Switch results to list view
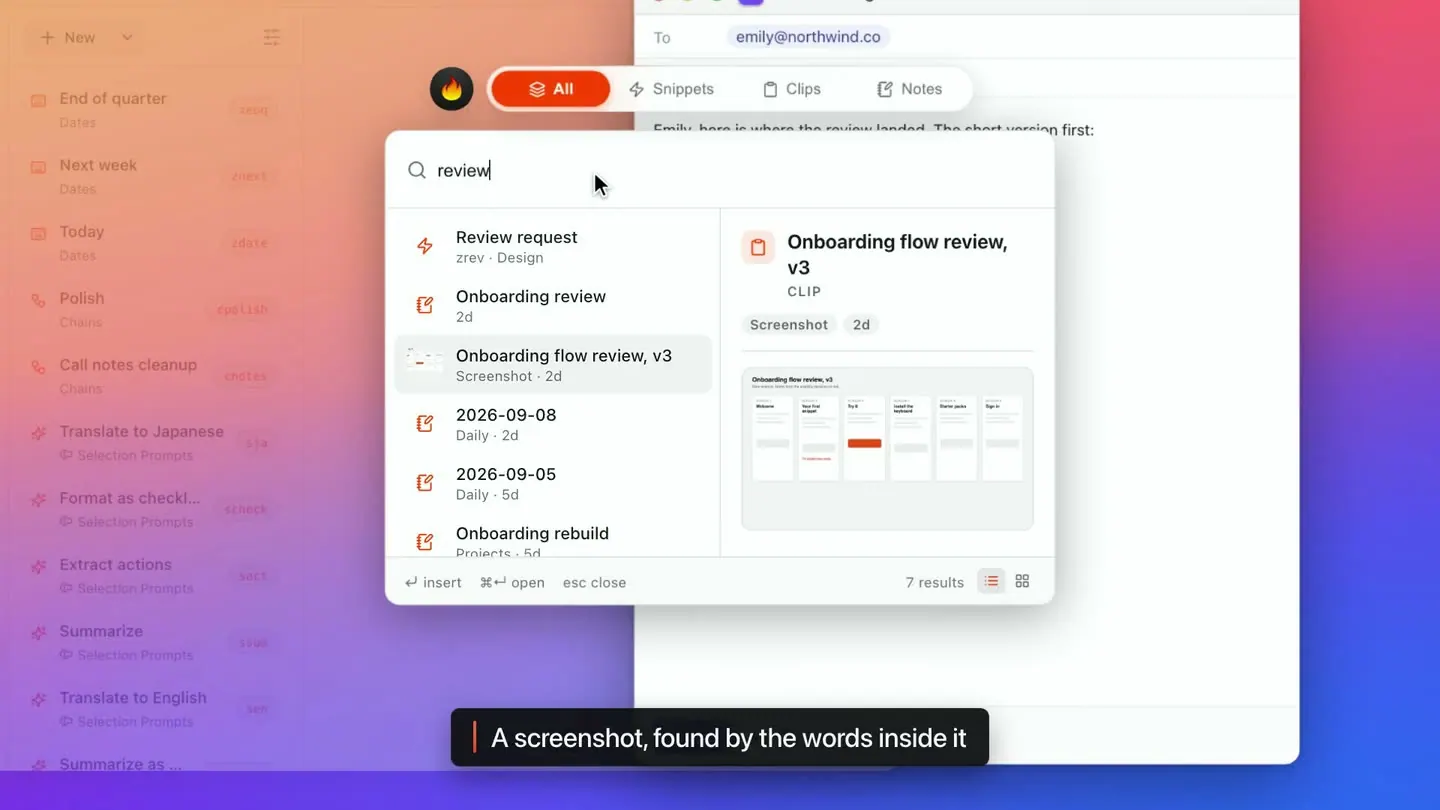Screen dimensions: 1440x810 [991, 581]
